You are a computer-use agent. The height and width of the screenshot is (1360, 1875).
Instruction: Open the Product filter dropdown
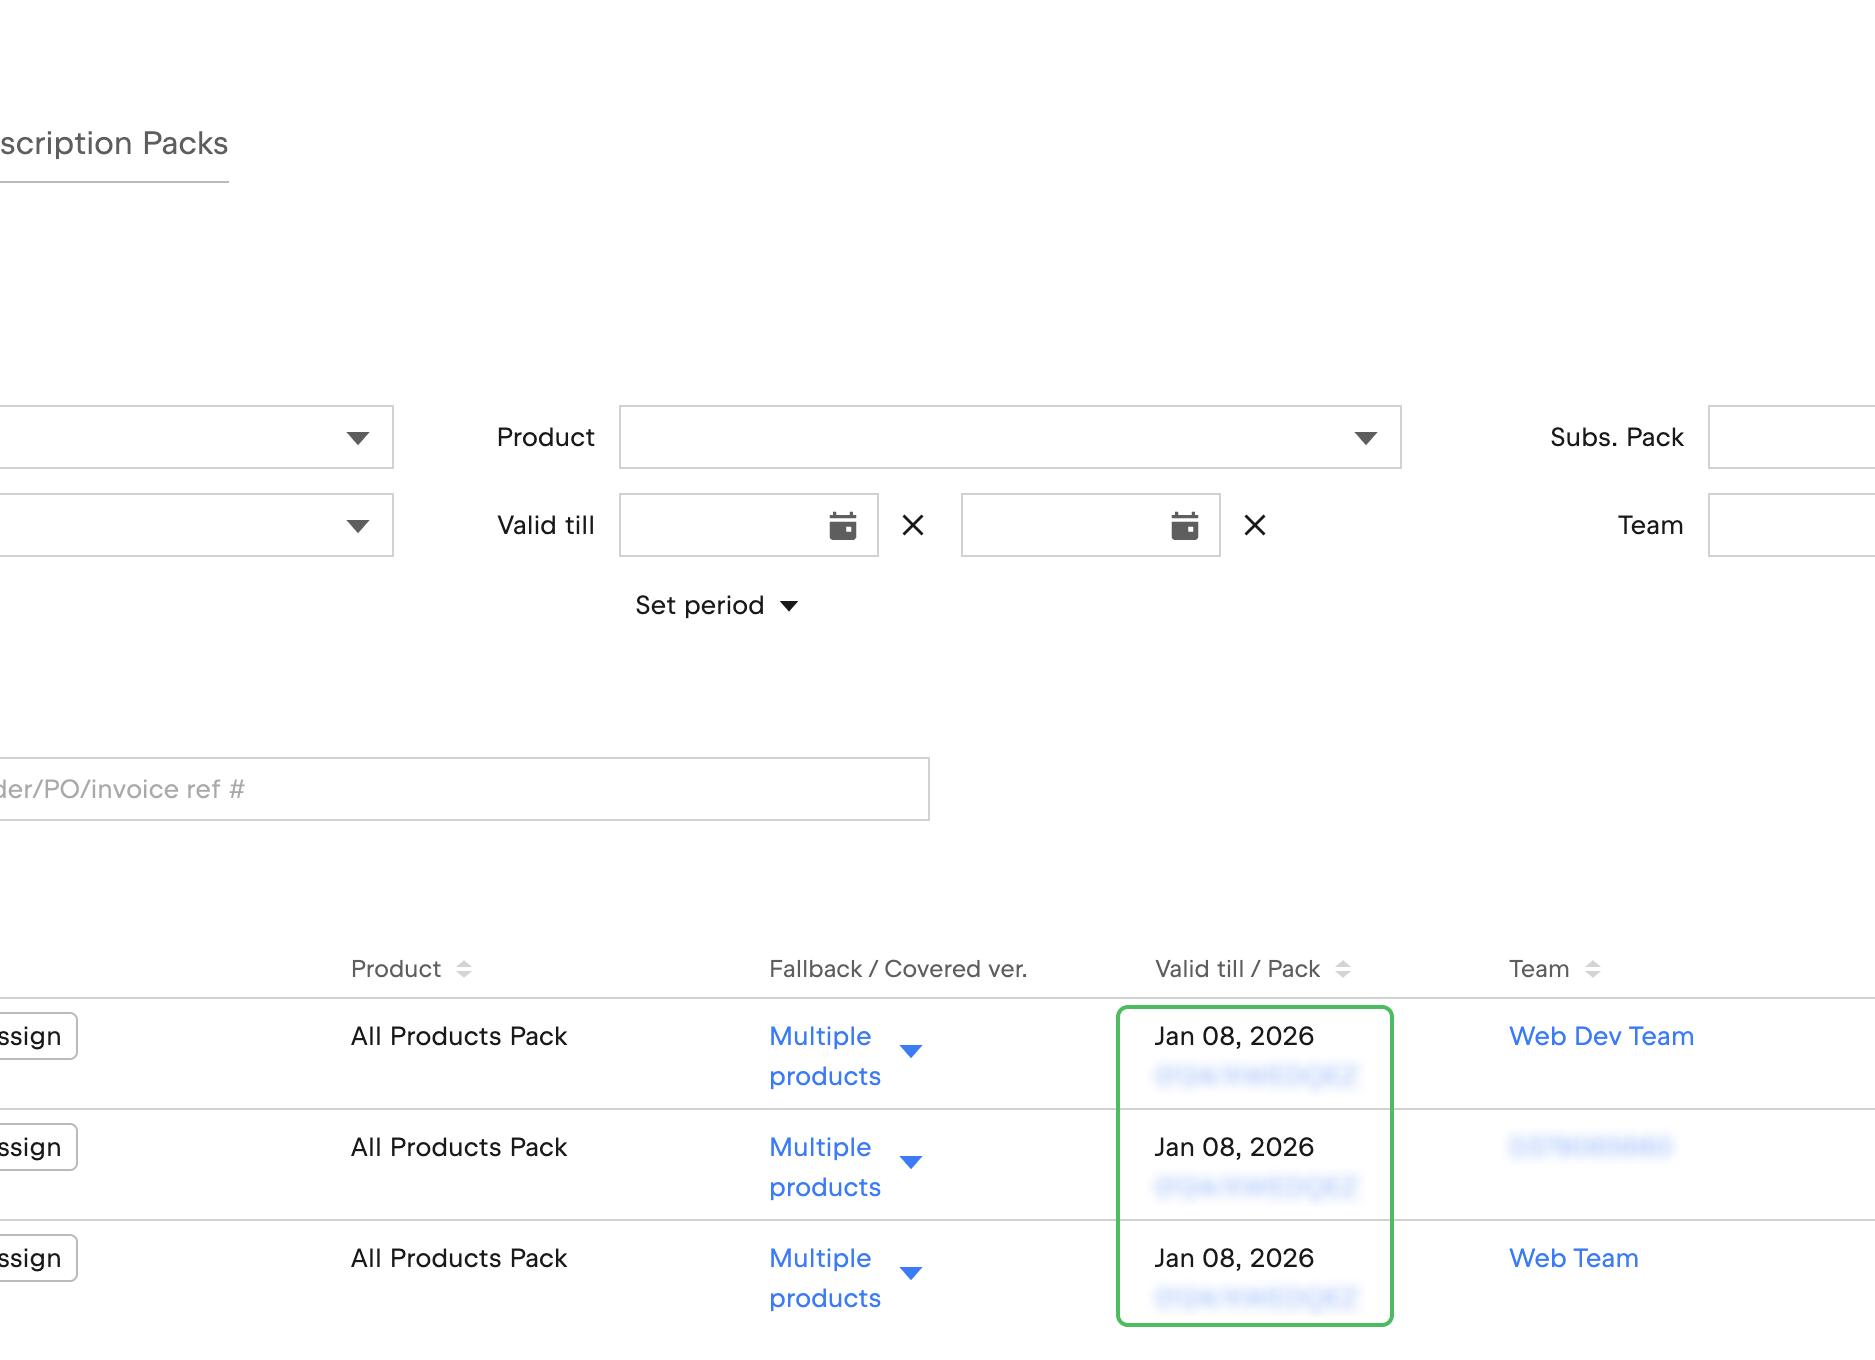tap(1009, 437)
